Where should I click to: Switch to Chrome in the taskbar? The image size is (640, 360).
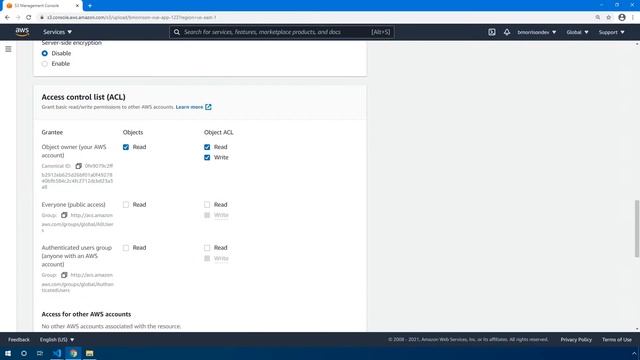pyautogui.click(x=73, y=353)
